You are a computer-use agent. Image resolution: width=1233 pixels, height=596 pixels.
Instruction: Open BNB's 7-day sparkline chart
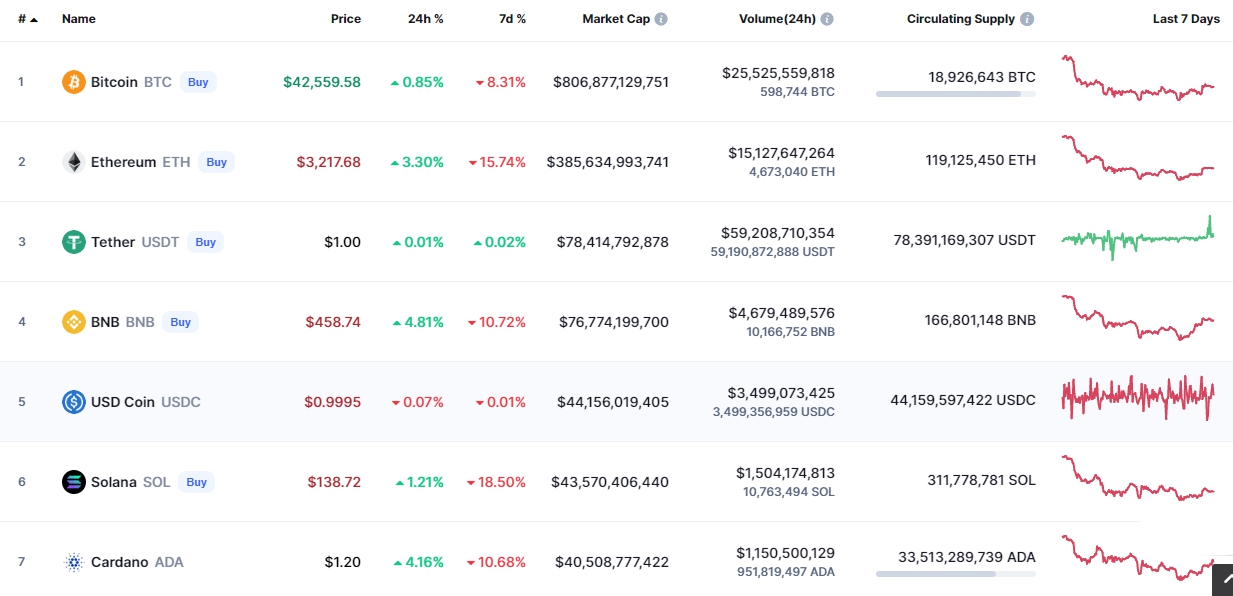pyautogui.click(x=1138, y=318)
